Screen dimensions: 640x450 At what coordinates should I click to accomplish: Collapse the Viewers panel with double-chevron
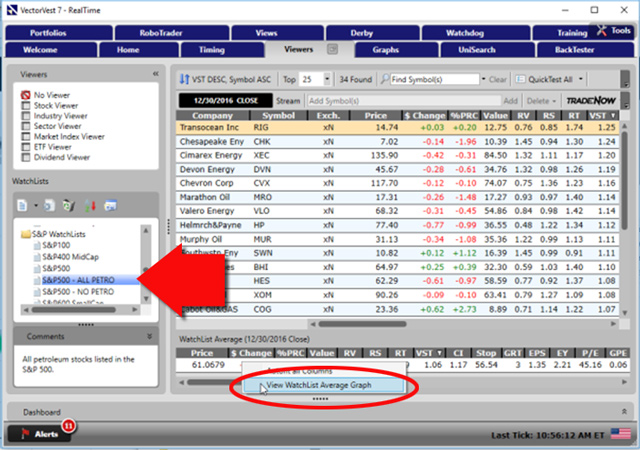click(155, 74)
